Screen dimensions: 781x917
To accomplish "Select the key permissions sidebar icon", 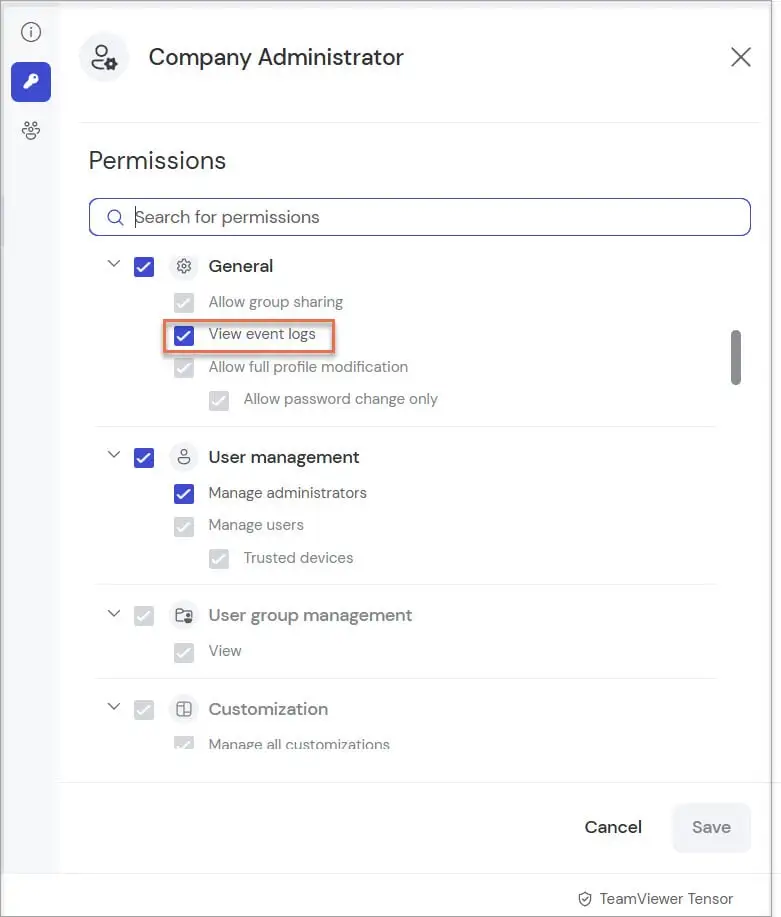I will 31,82.
